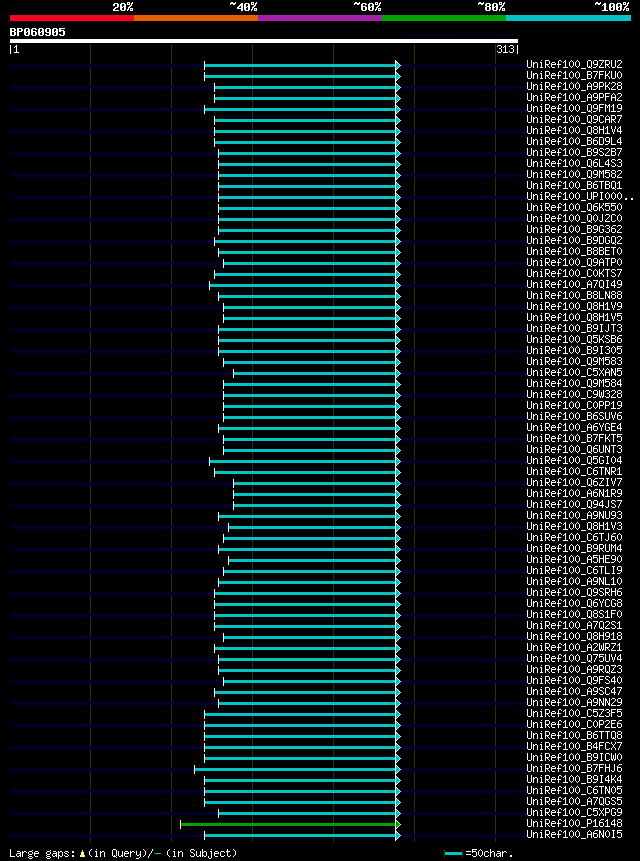This screenshot has width=640, height=861.
Task: Open the UniRef100_C5Z3F5 hit
Action: (x=574, y=713)
